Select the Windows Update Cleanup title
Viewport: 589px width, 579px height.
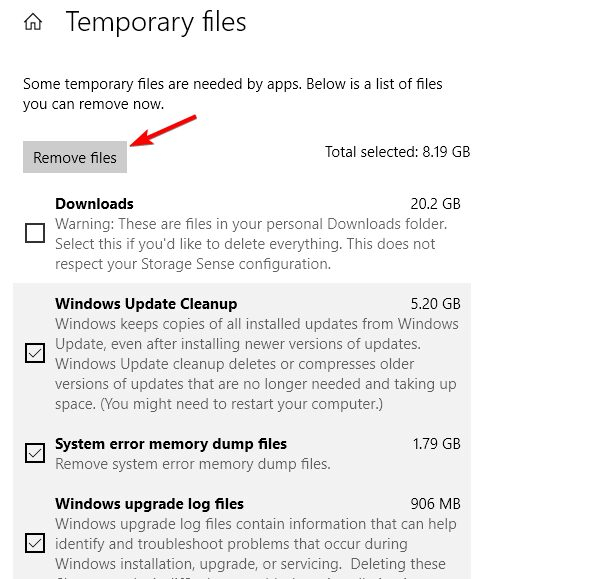[146, 304]
